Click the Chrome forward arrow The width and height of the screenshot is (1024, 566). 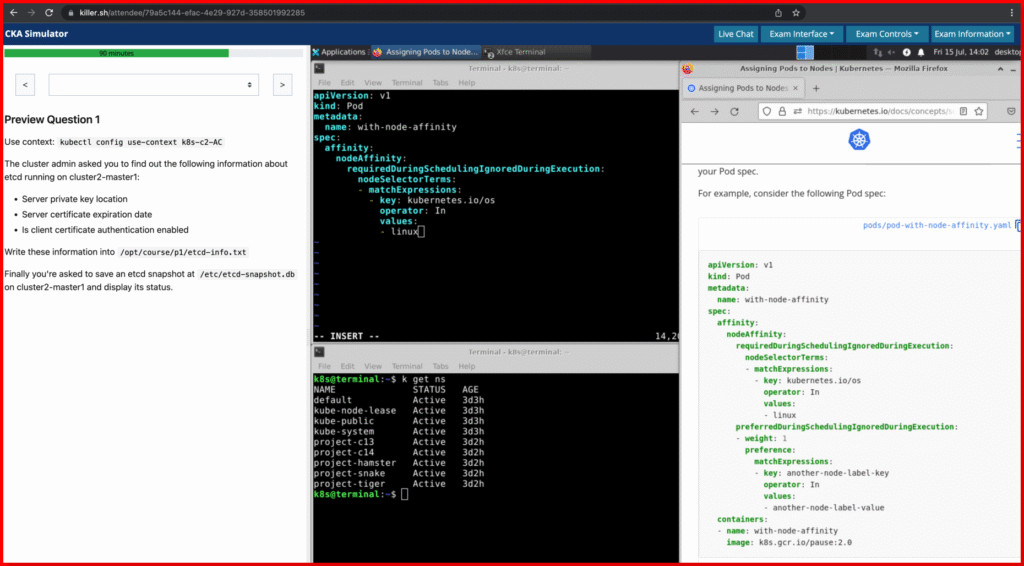pos(31,12)
